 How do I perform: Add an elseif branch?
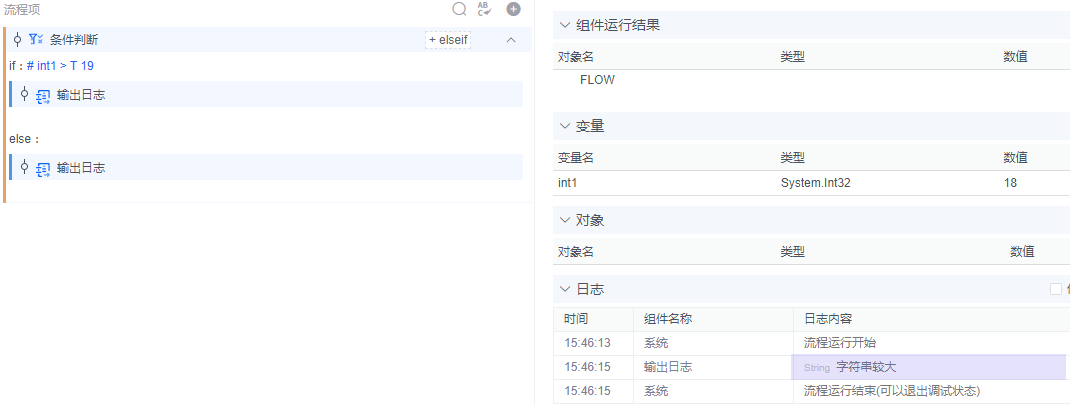click(x=448, y=40)
